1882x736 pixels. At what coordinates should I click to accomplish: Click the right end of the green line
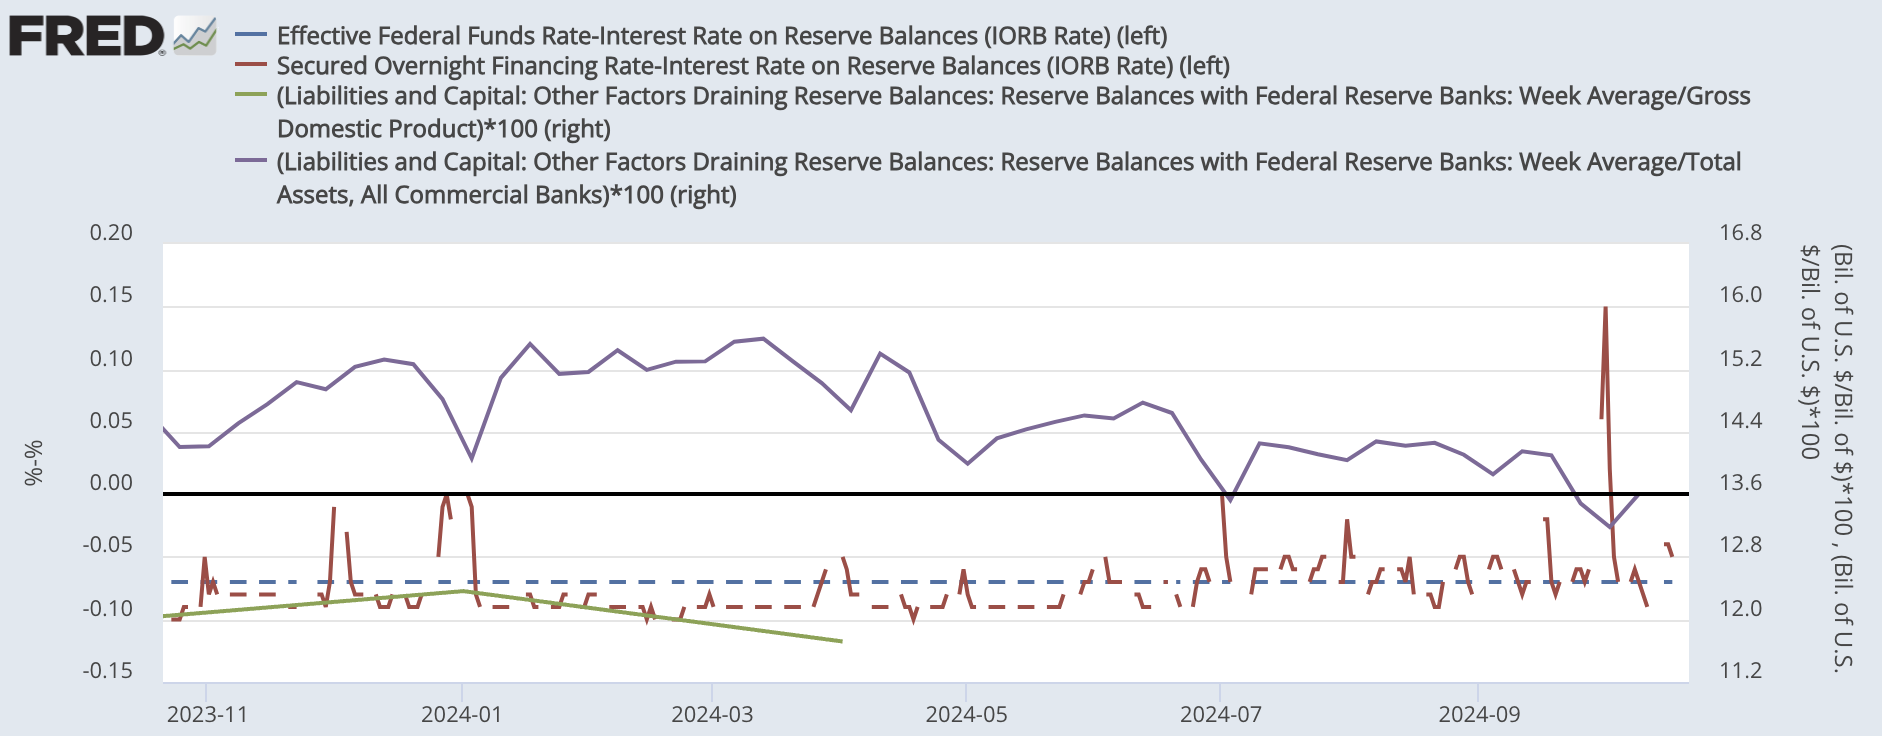click(841, 641)
